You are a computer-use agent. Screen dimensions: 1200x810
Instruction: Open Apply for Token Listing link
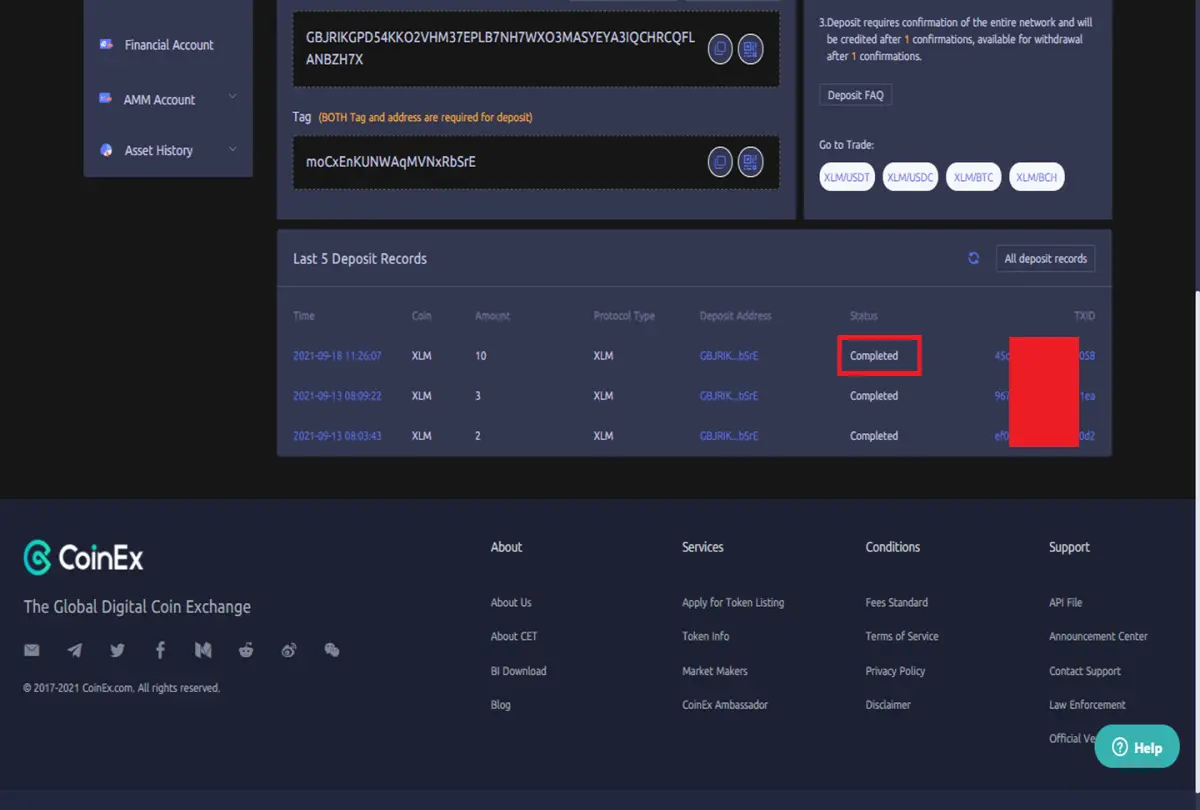(733, 602)
